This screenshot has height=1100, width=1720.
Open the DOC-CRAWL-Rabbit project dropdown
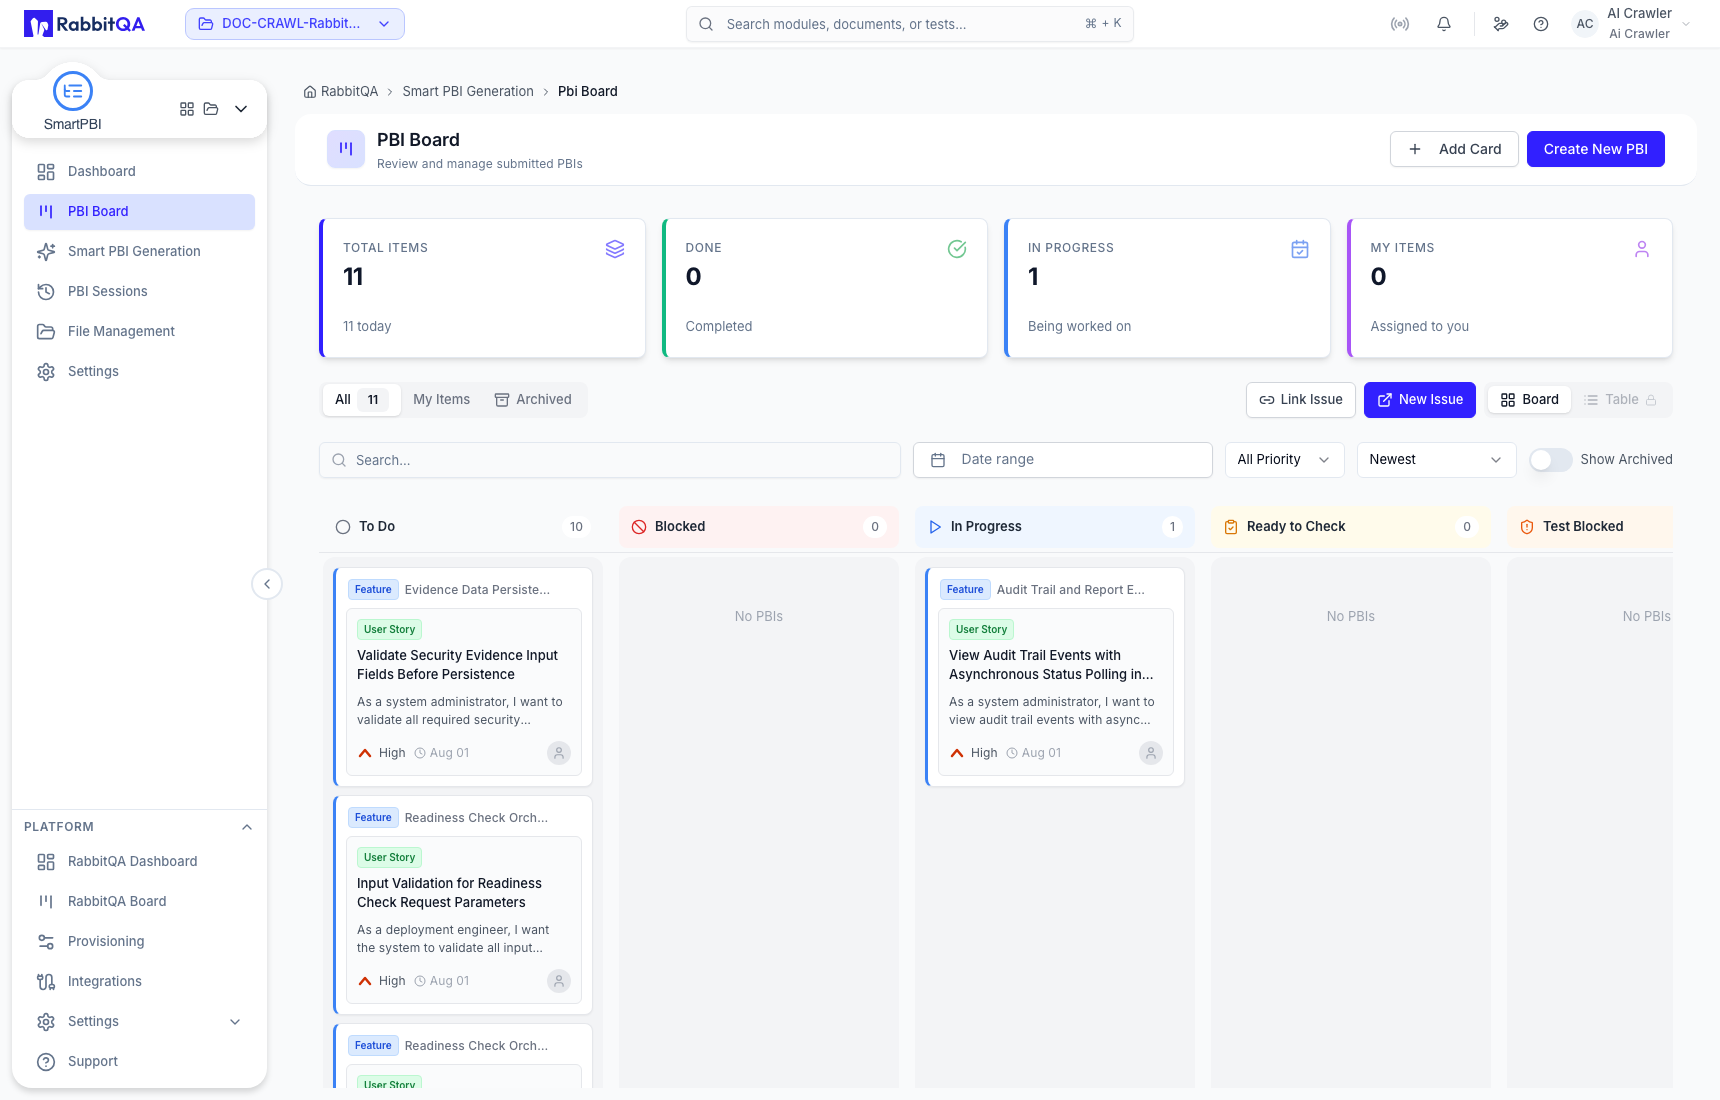(x=295, y=24)
